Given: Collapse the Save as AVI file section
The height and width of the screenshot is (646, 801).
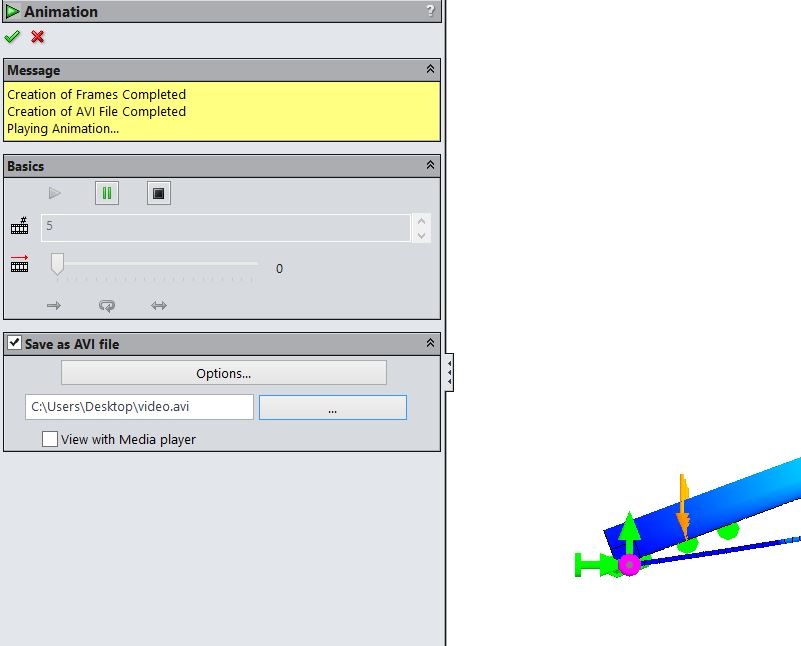Looking at the screenshot, I should (x=430, y=343).
